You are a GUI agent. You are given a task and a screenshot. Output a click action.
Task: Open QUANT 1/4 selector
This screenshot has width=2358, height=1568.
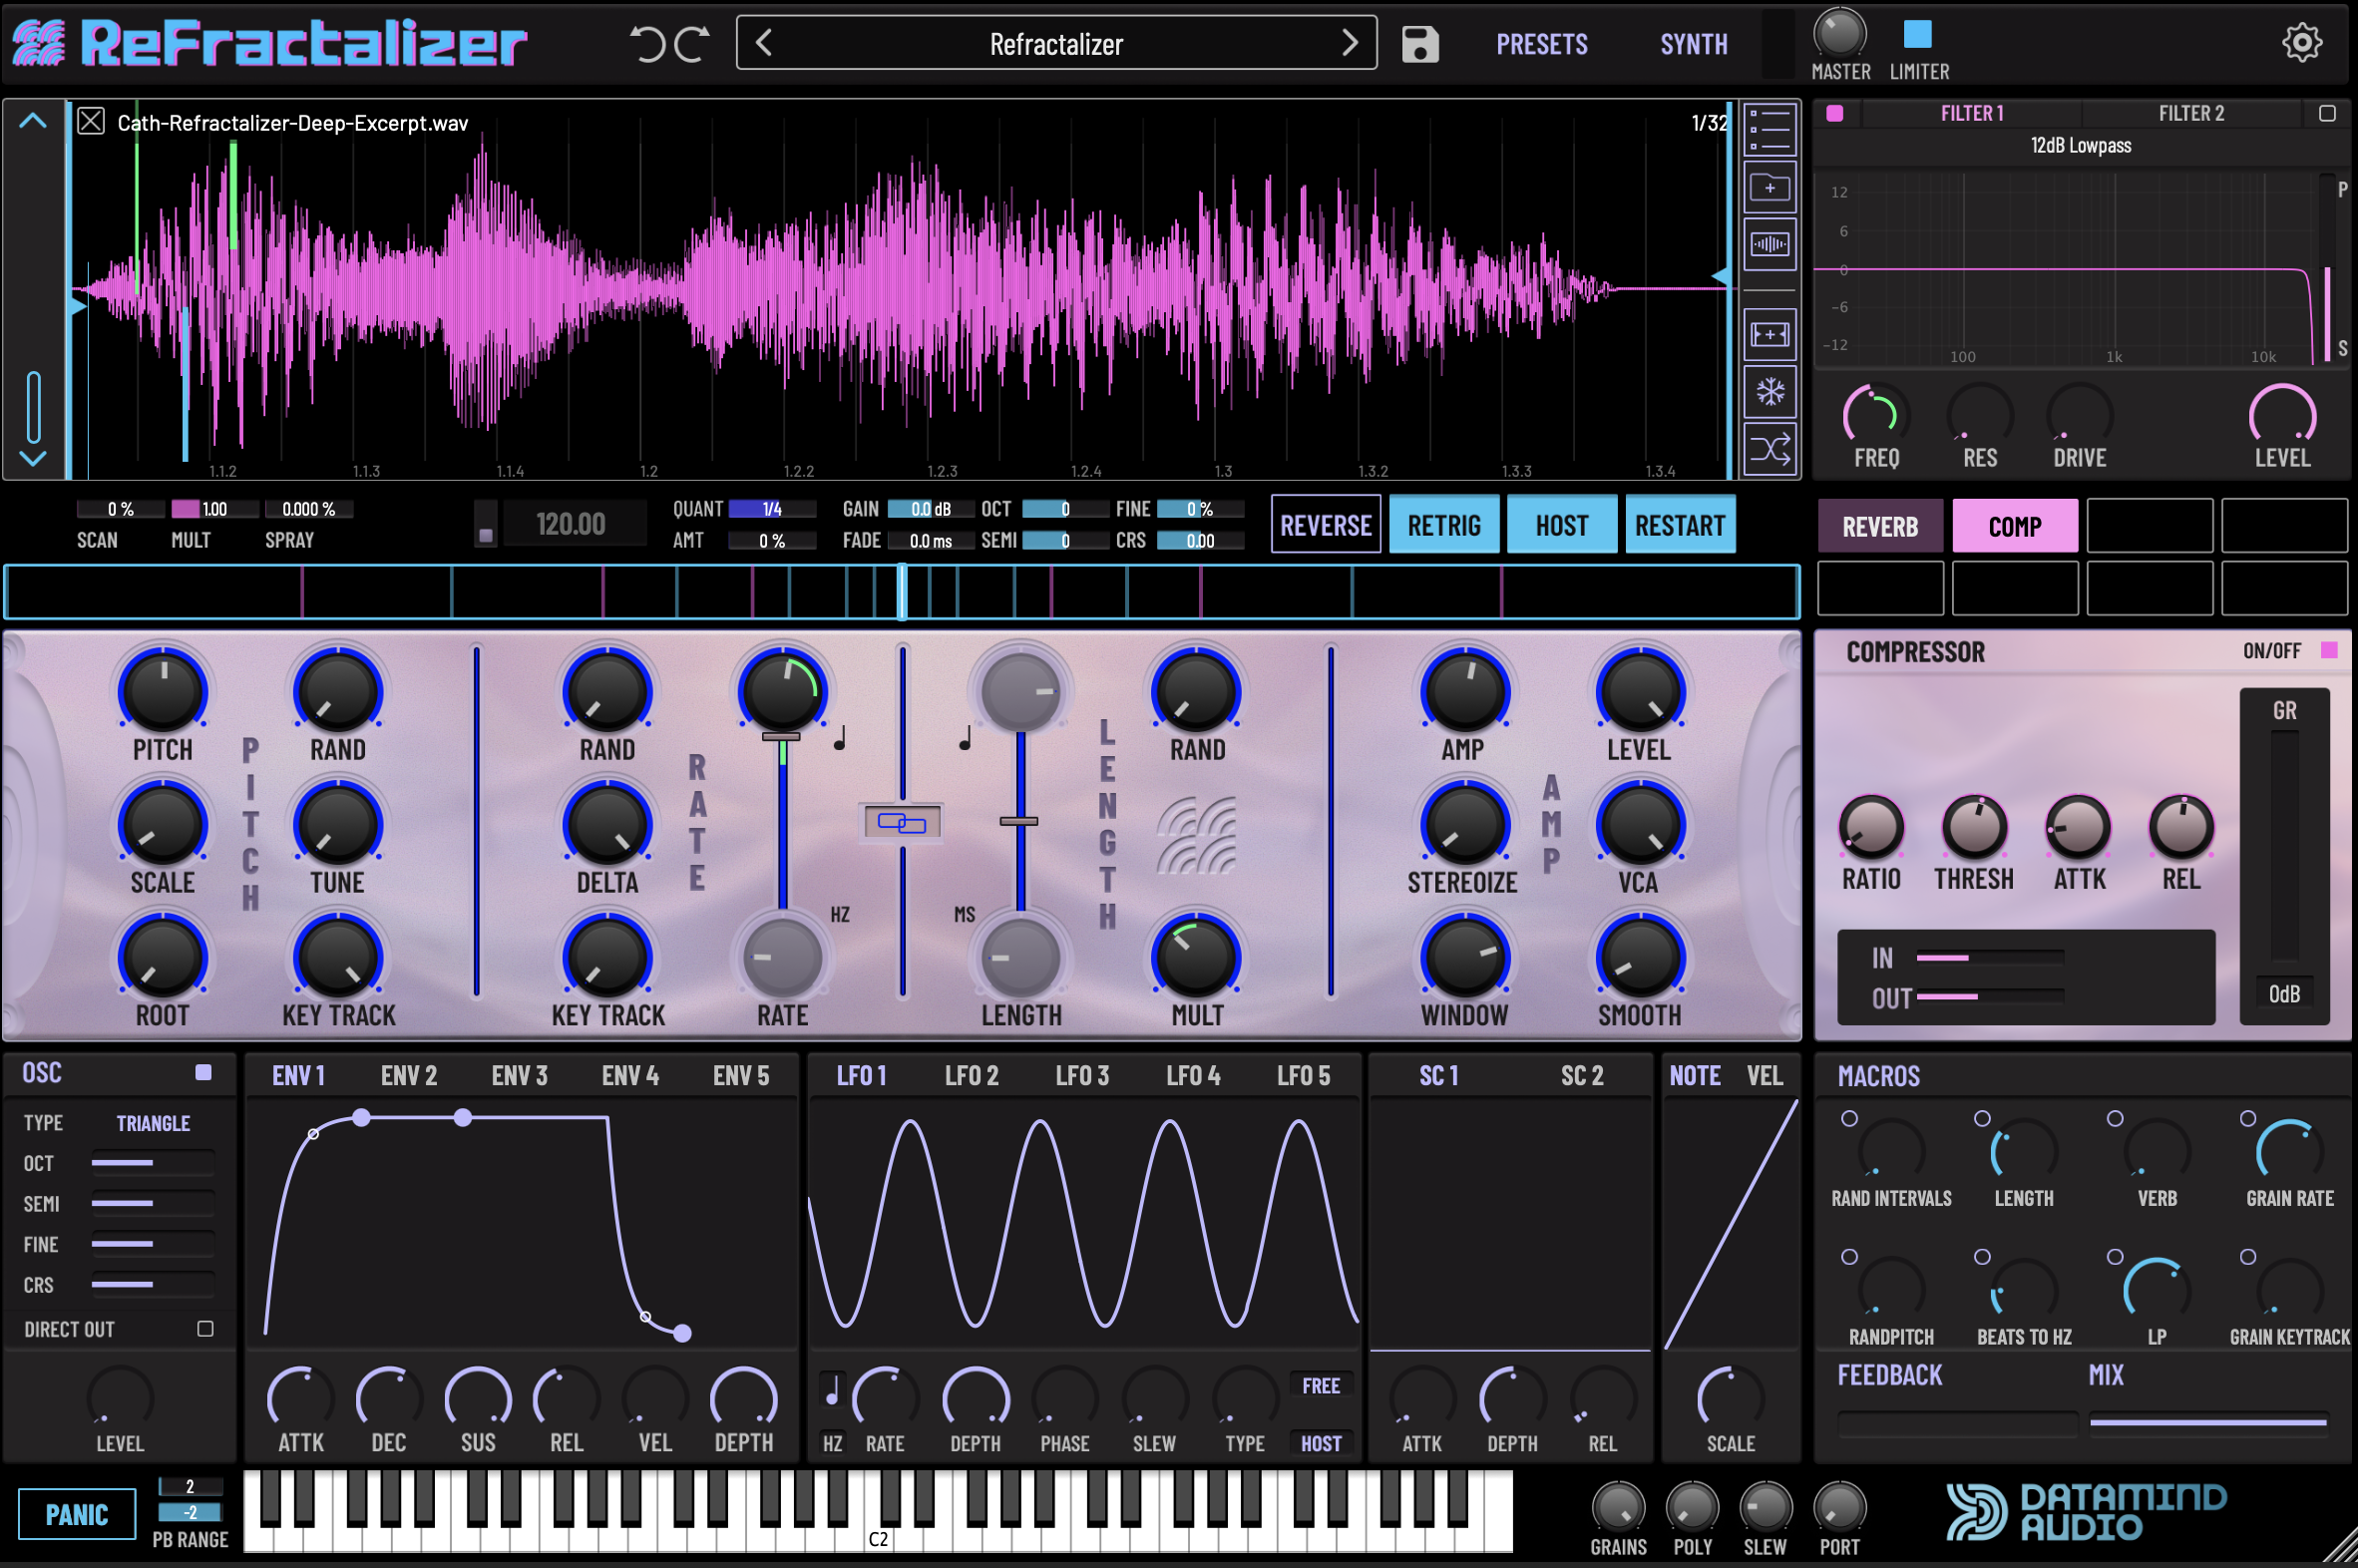coord(771,509)
